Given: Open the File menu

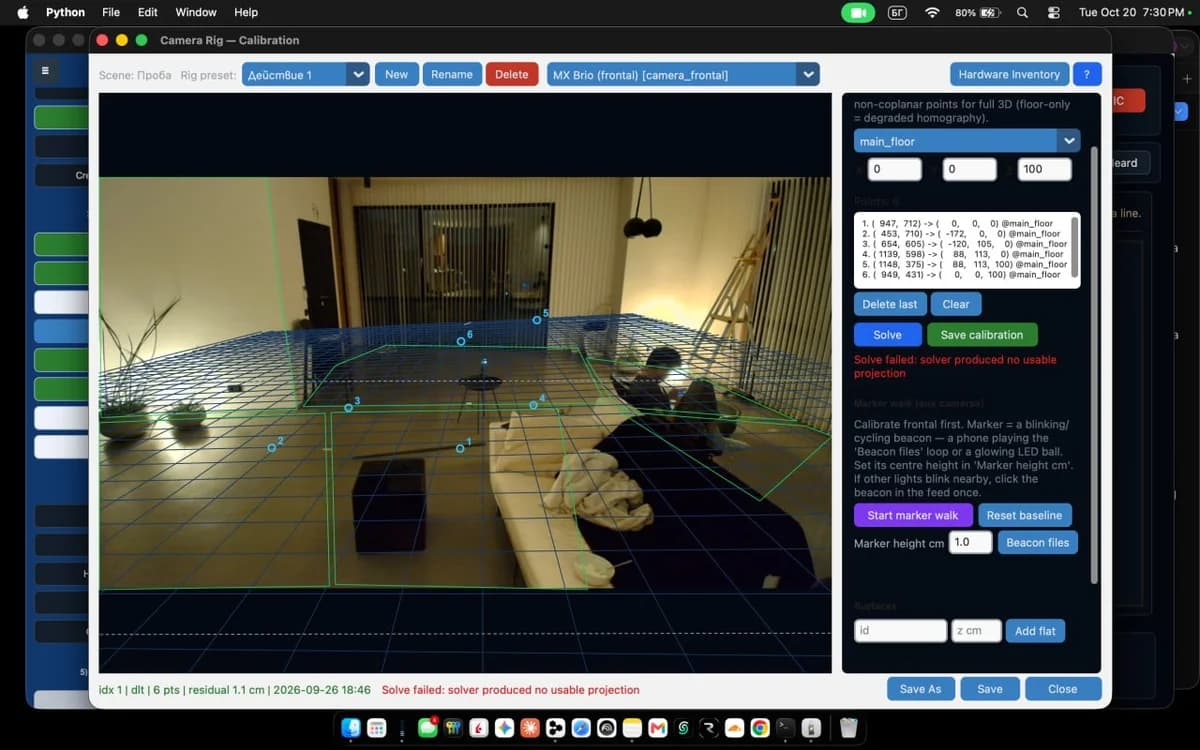Looking at the screenshot, I should pyautogui.click(x=111, y=12).
